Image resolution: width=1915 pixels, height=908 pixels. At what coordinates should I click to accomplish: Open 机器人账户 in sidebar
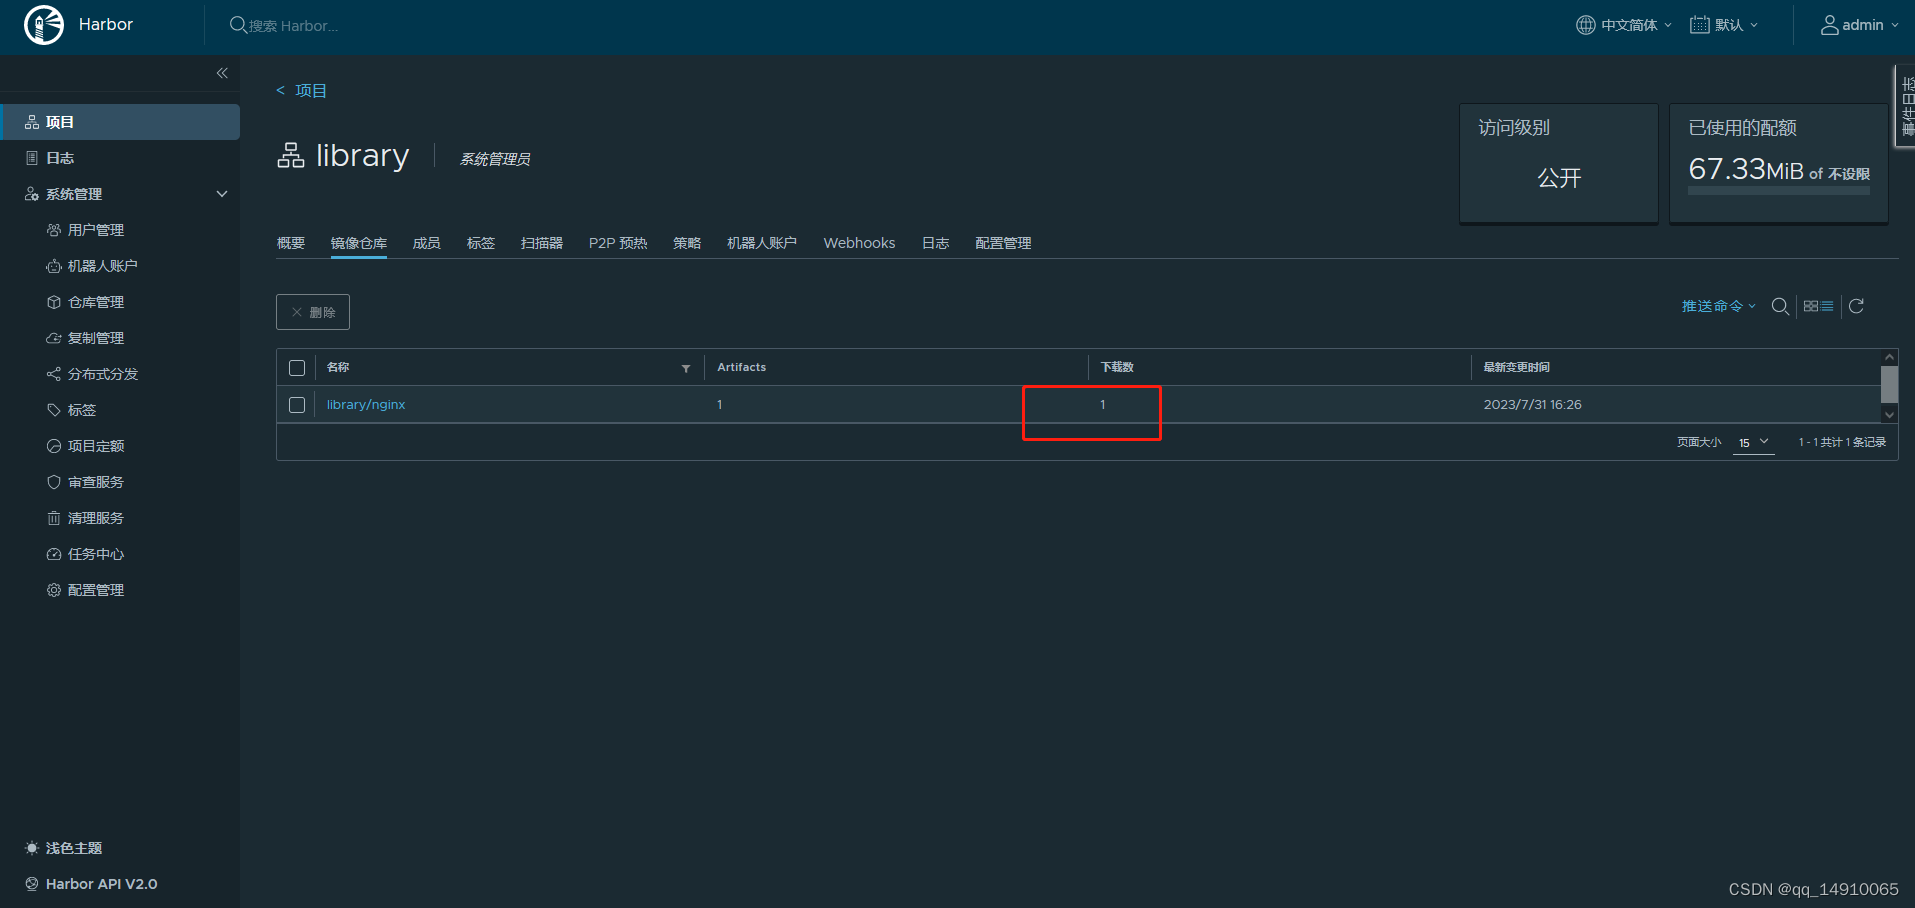103,266
